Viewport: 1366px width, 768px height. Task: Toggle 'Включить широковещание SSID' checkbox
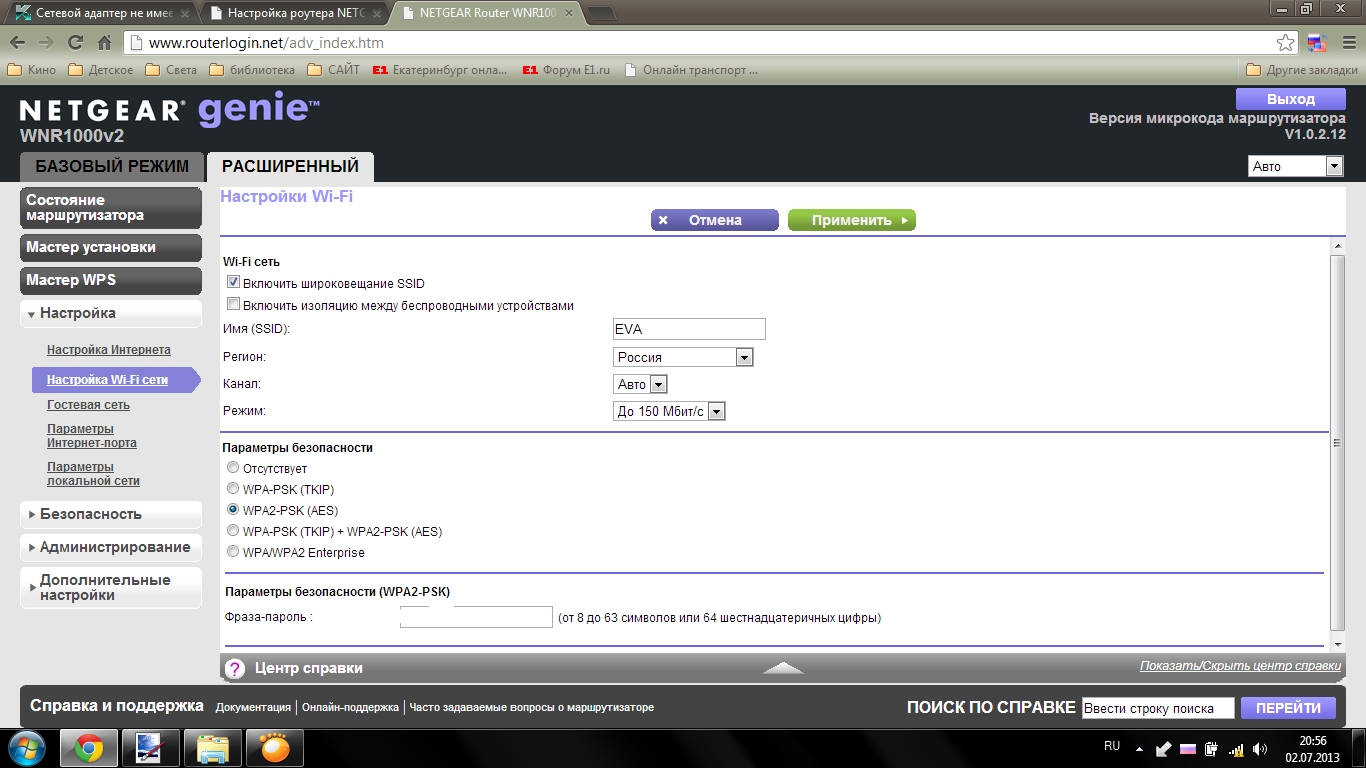pyautogui.click(x=234, y=284)
